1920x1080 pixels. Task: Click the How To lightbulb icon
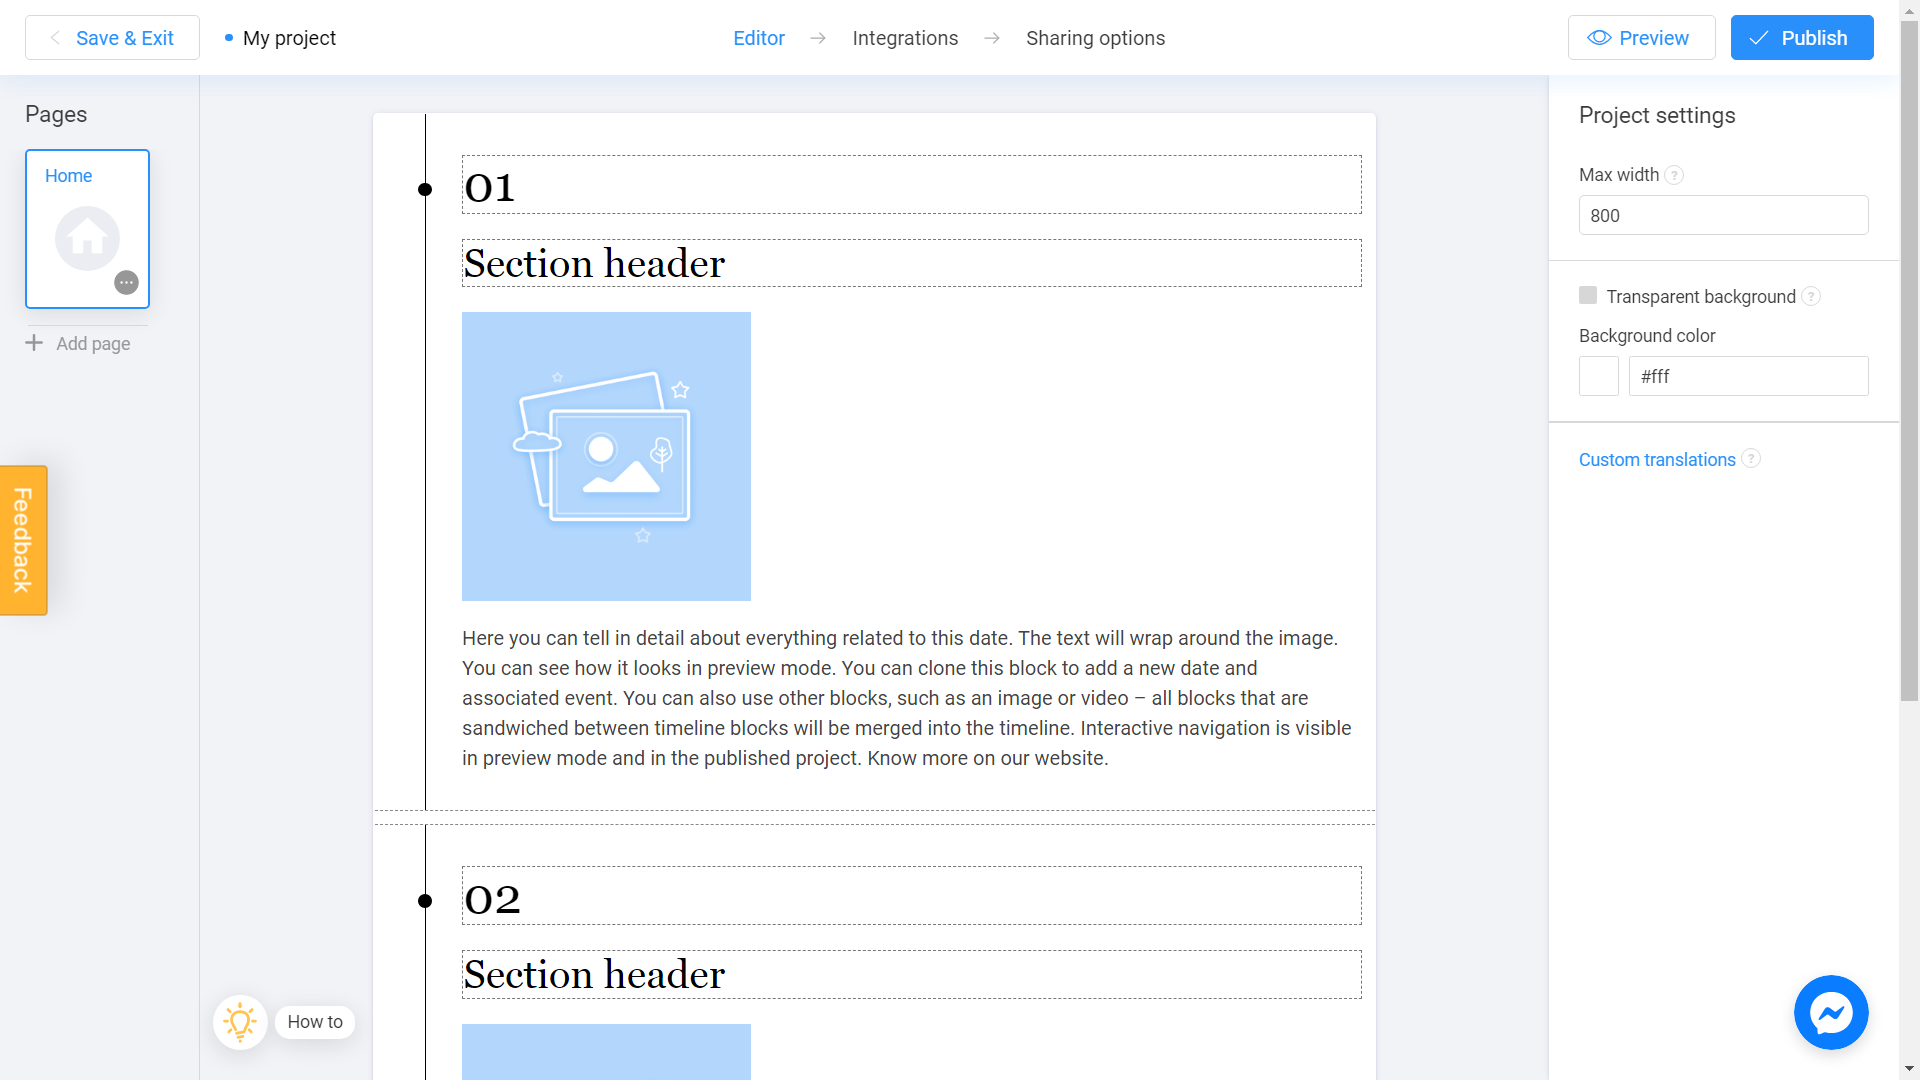click(x=239, y=1022)
